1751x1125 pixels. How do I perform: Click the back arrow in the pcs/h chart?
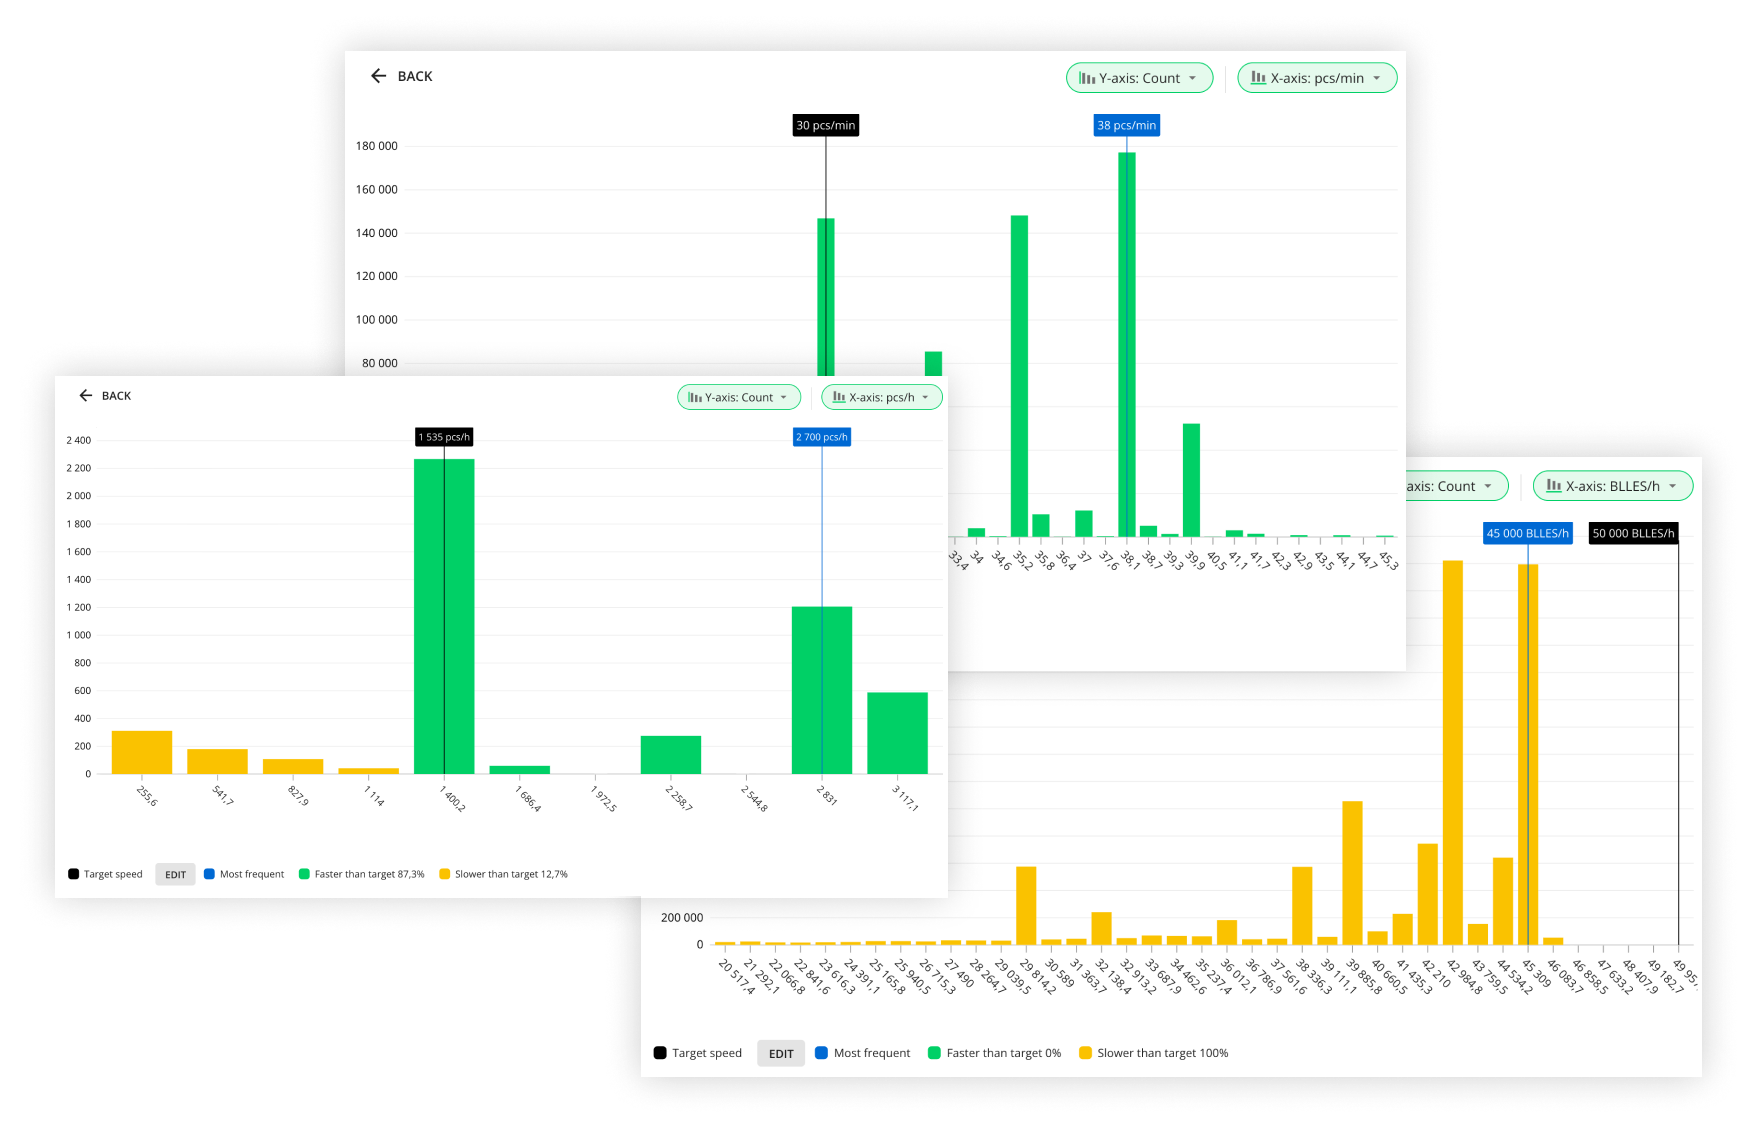(86, 396)
